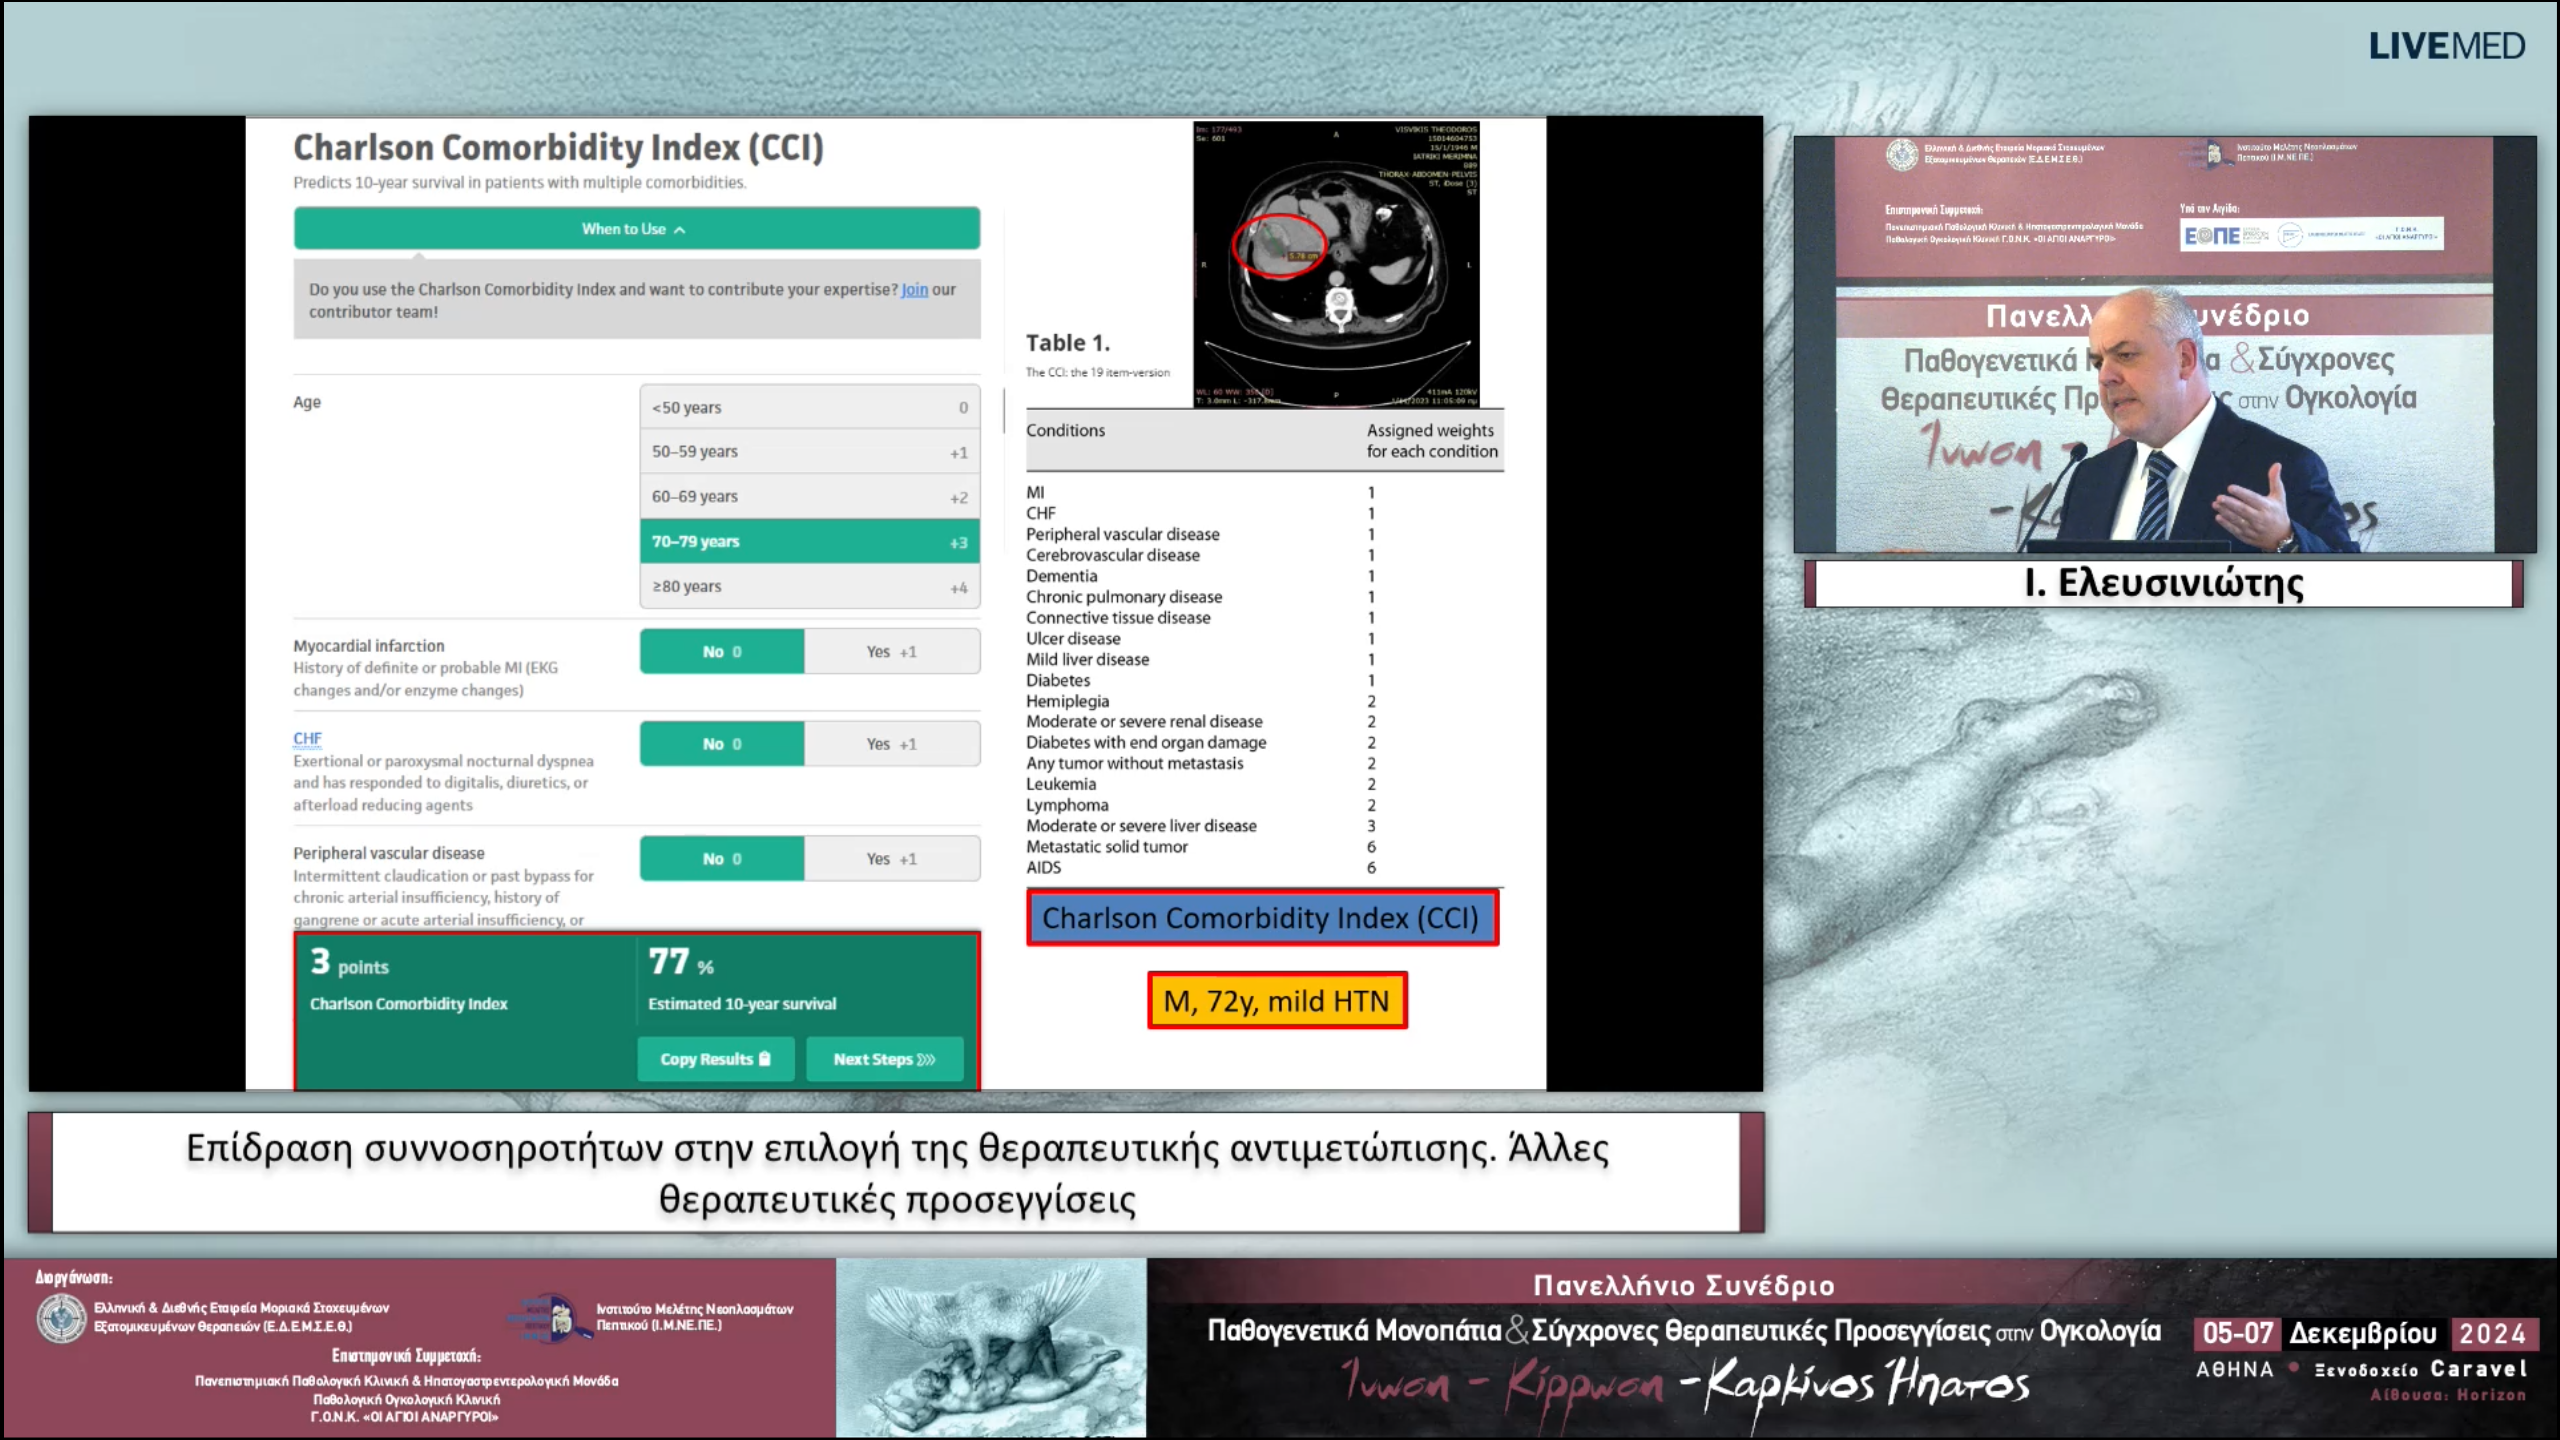Click the 'Diabetes with end organ damage' row

click(1203, 743)
